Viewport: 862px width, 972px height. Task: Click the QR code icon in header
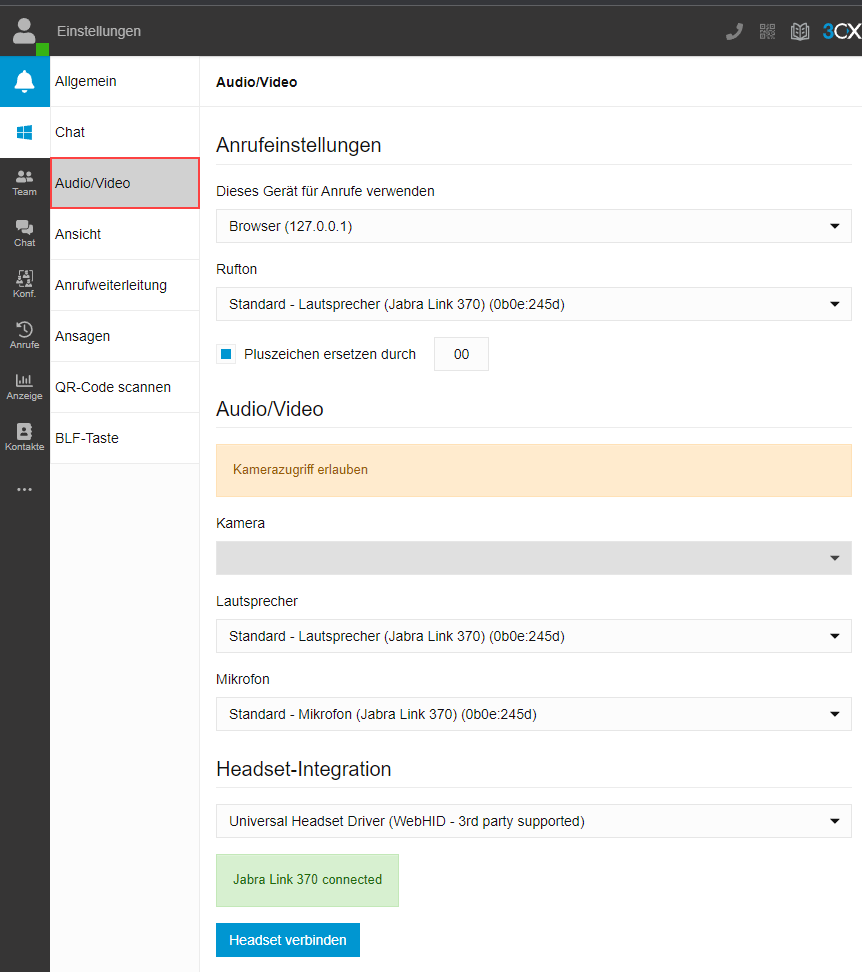coord(767,31)
